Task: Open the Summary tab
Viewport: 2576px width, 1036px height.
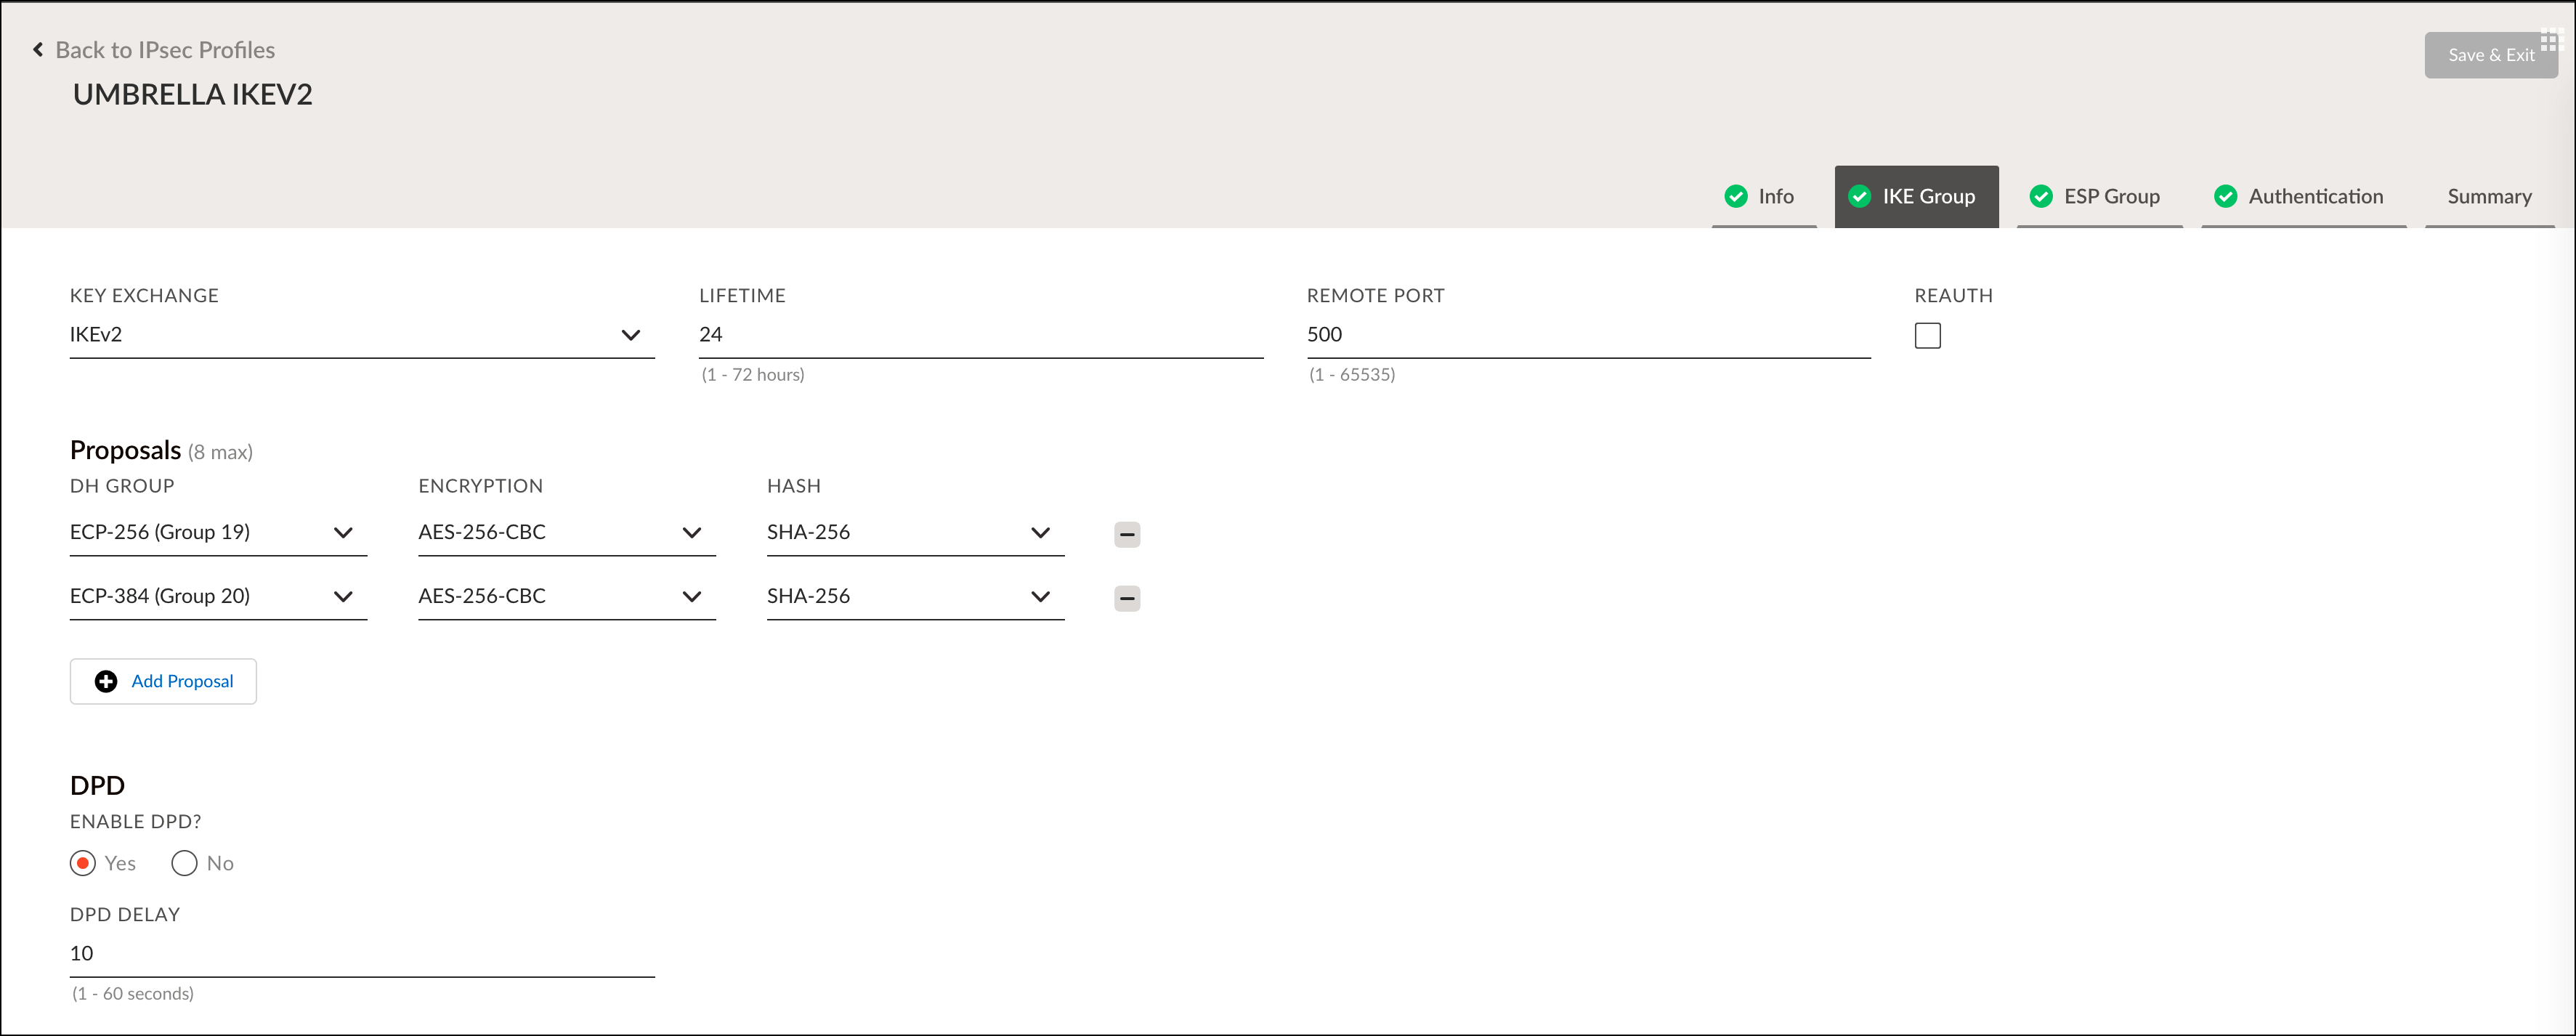Action: 2489,196
